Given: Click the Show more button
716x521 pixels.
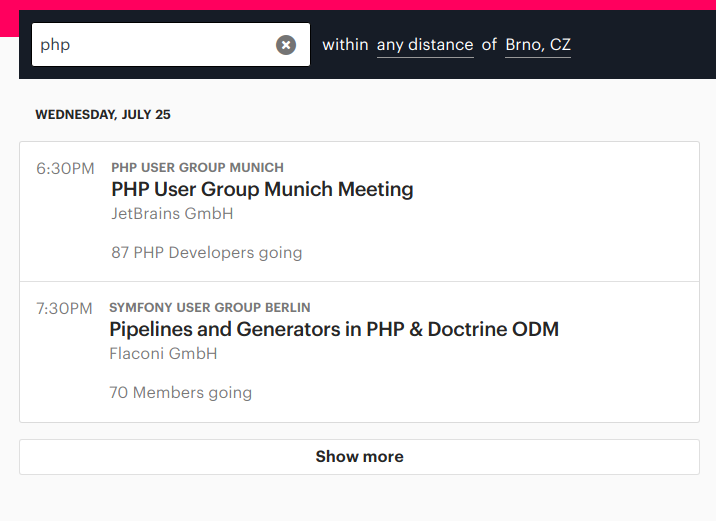Looking at the screenshot, I should pyautogui.click(x=359, y=457).
